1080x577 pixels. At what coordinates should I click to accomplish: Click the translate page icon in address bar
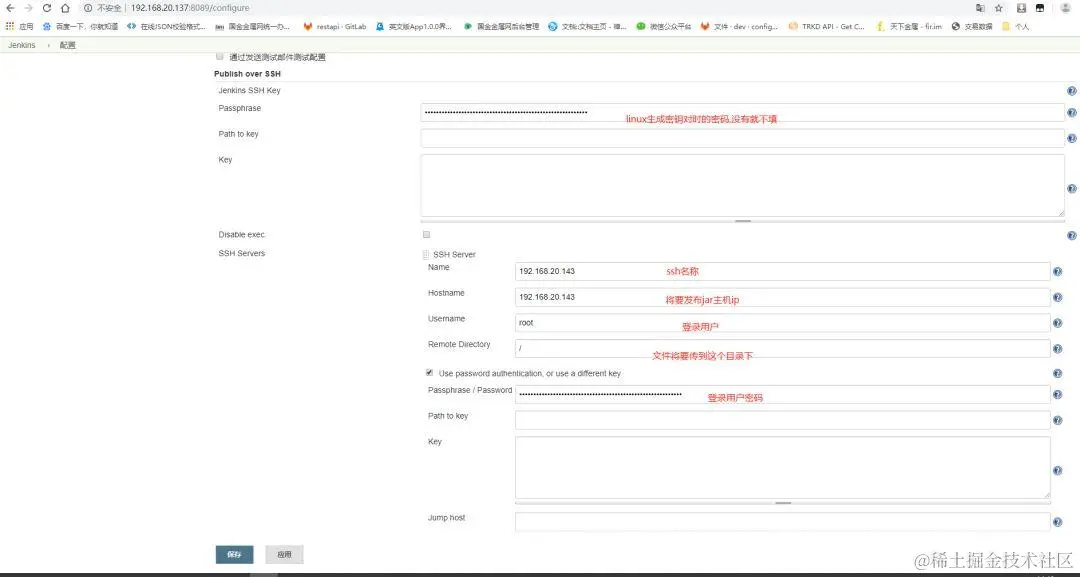[980, 8]
